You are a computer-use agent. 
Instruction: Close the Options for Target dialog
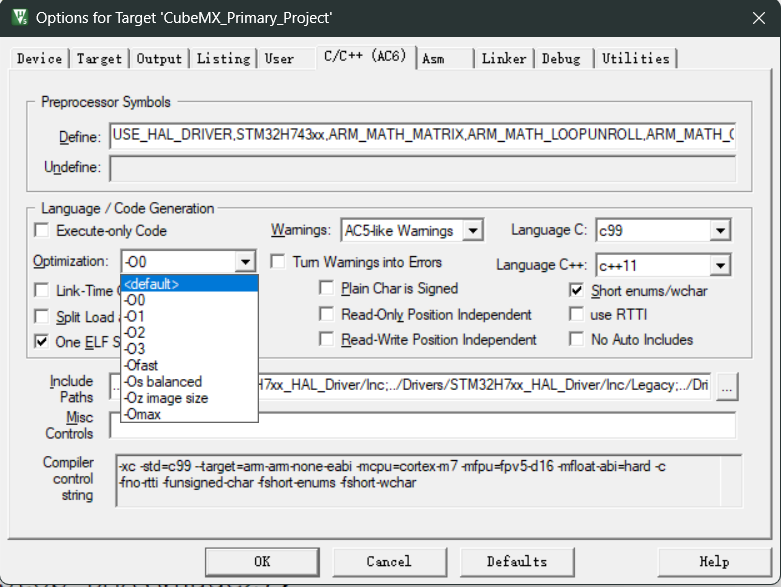click(x=759, y=18)
